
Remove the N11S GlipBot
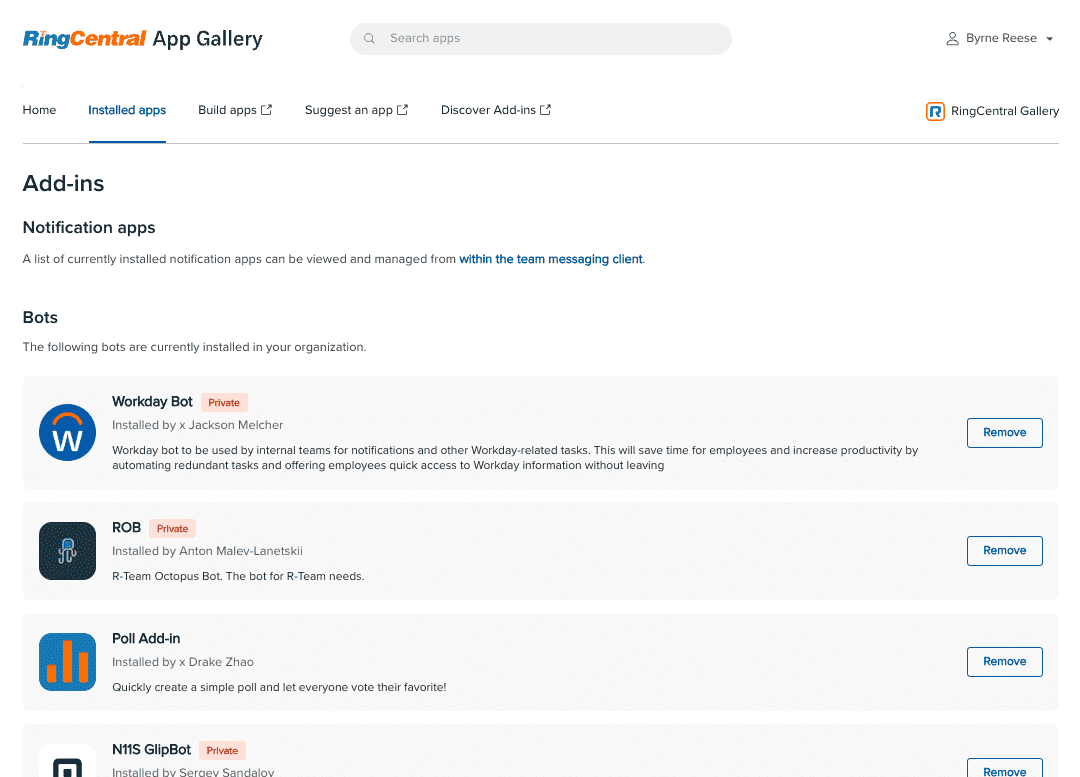point(1004,769)
